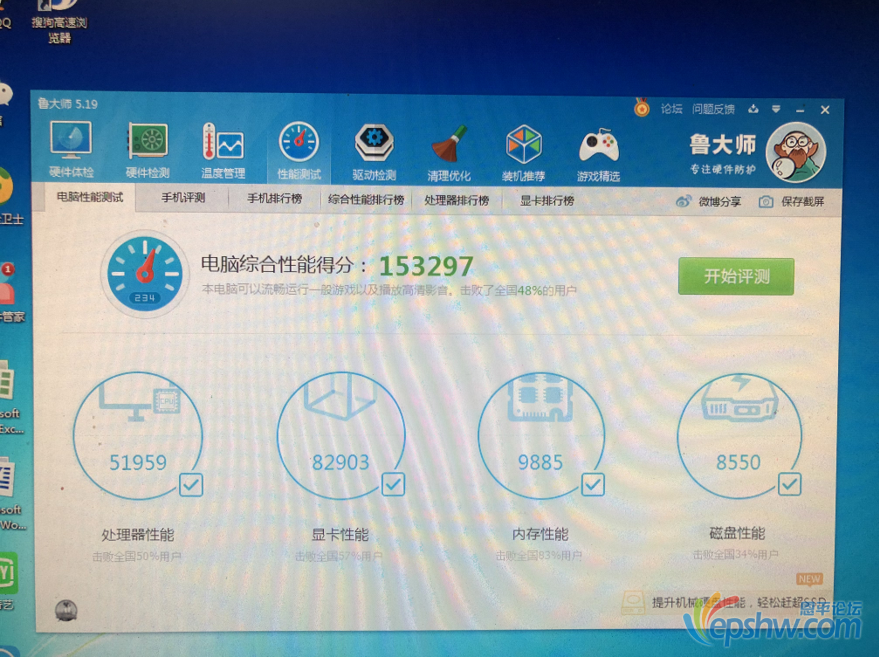Share results via 微博分享

709,201
